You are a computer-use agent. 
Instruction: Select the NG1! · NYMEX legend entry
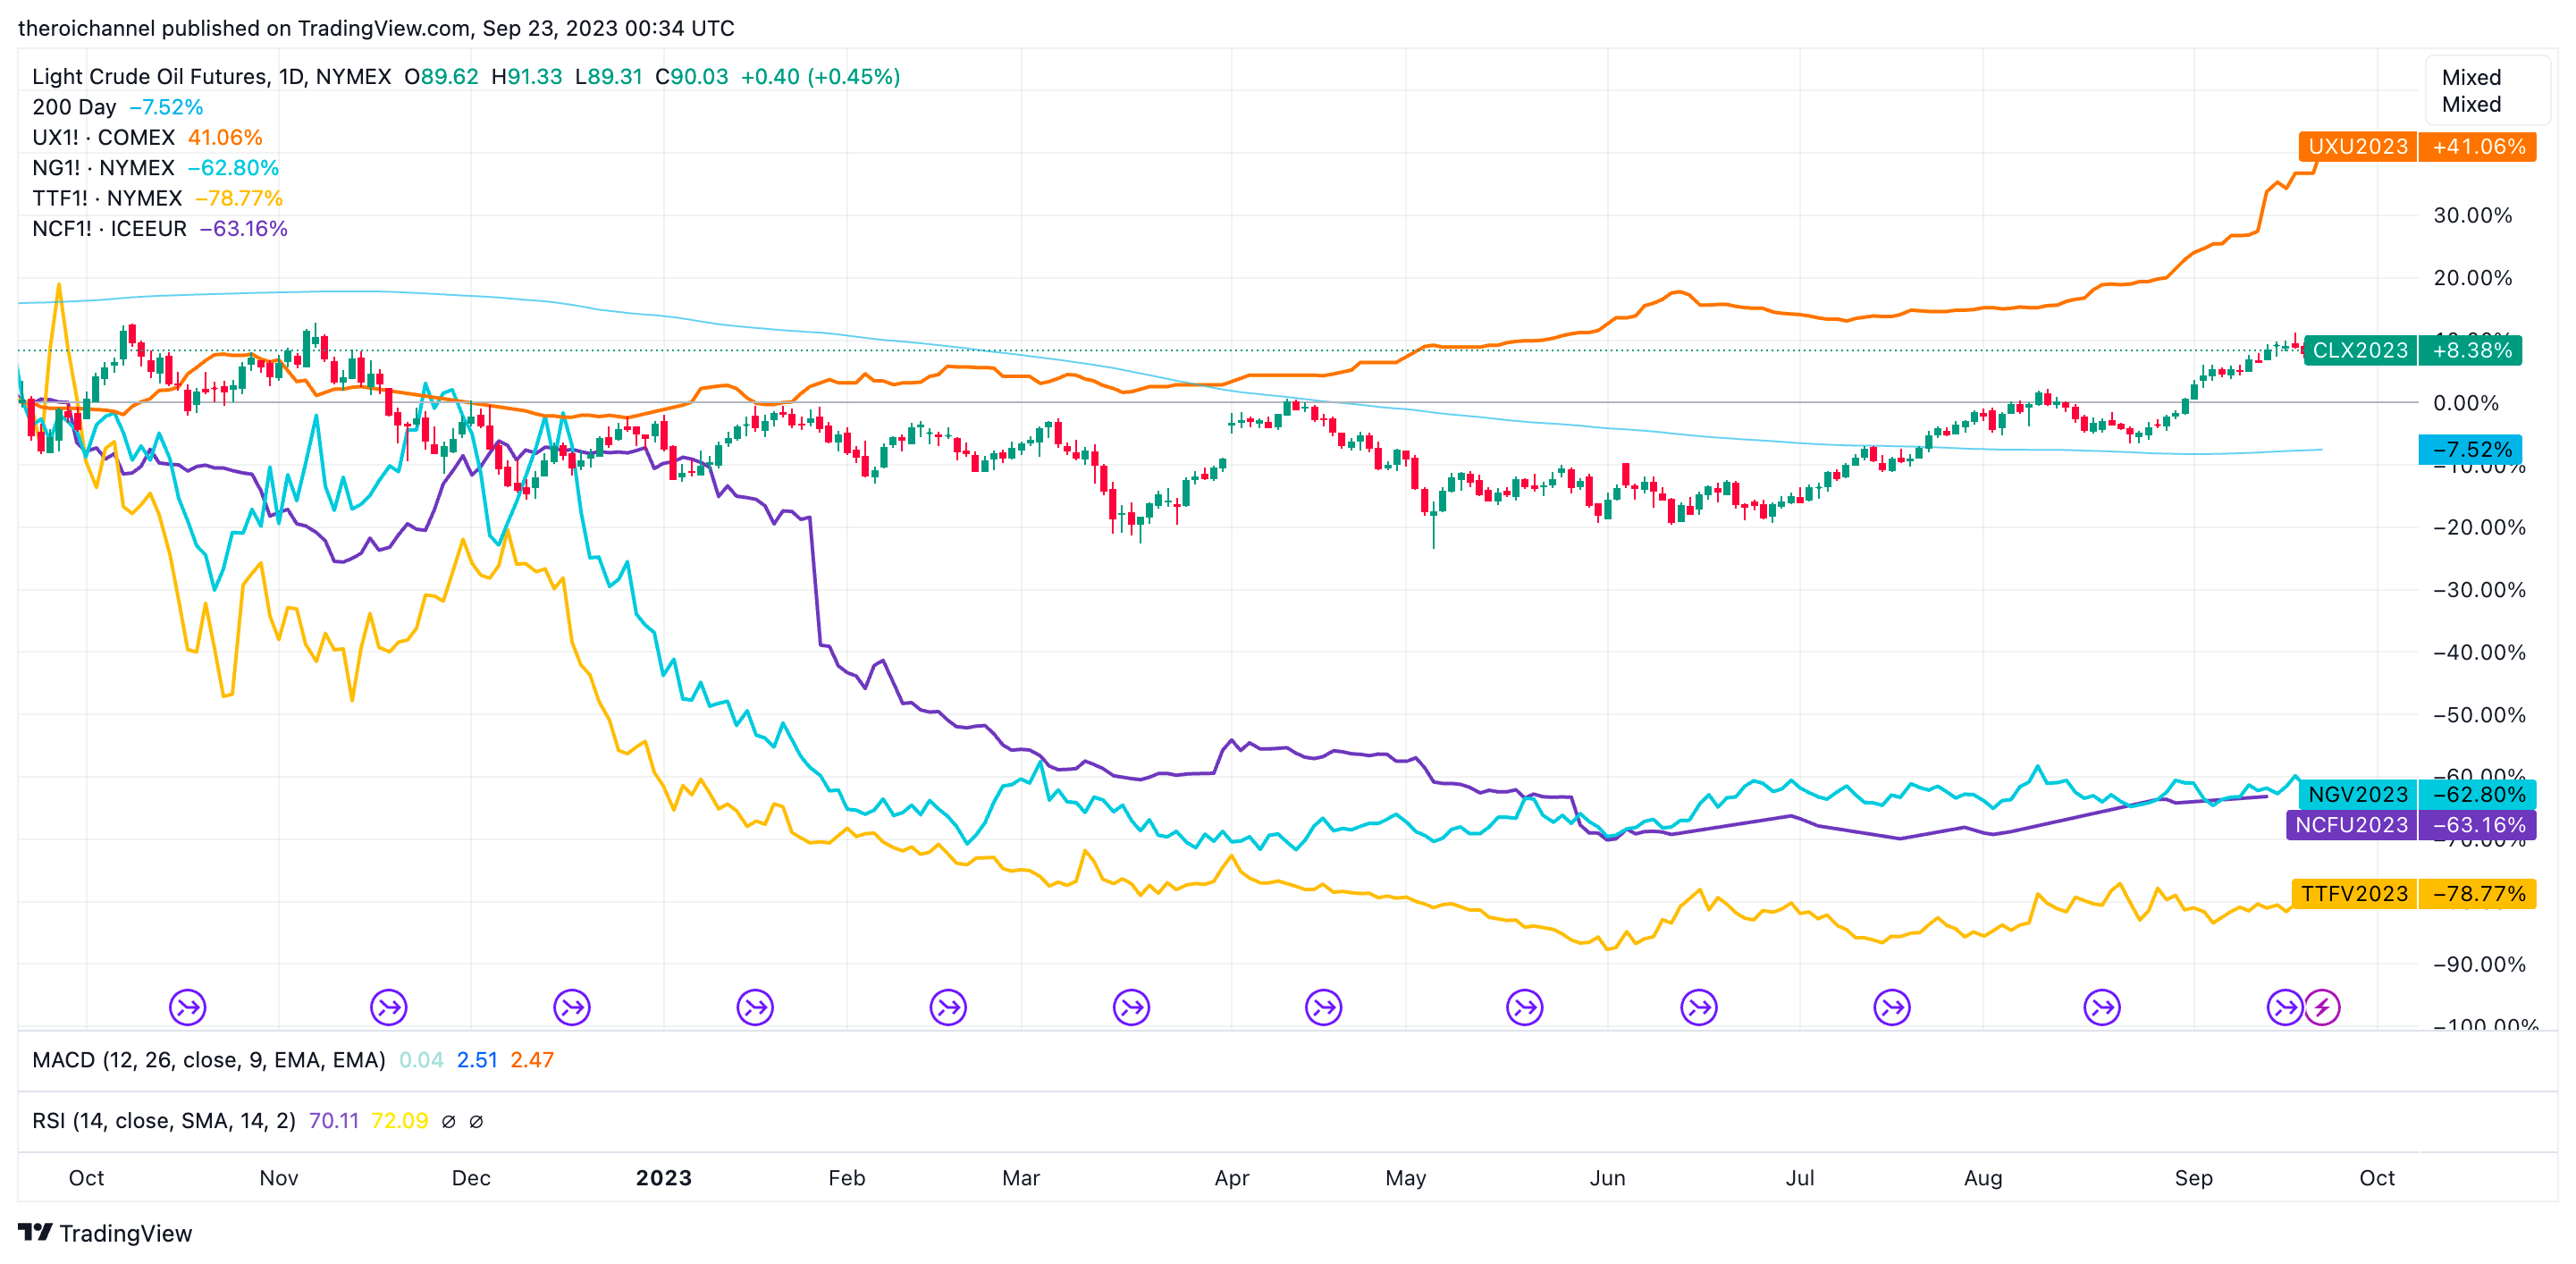point(104,168)
